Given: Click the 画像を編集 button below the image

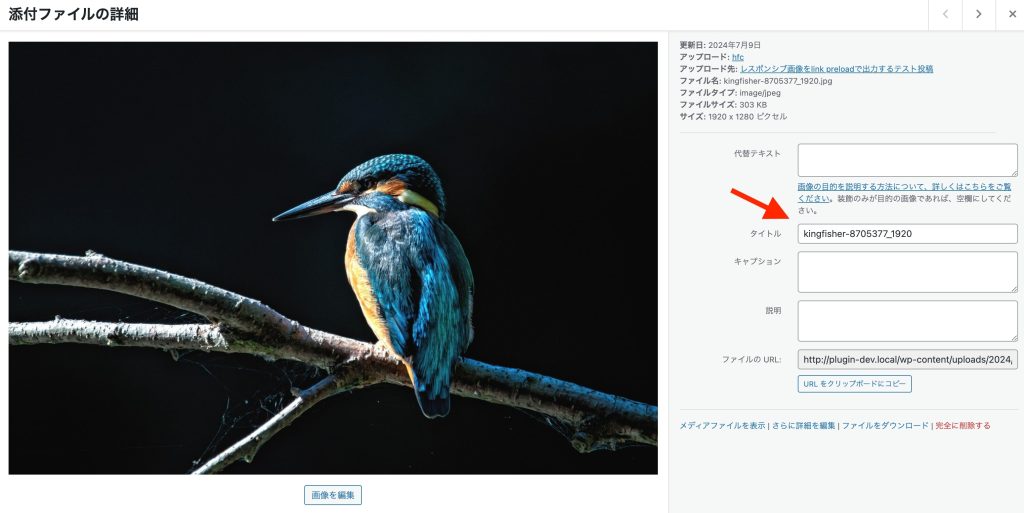Looking at the screenshot, I should [x=333, y=495].
